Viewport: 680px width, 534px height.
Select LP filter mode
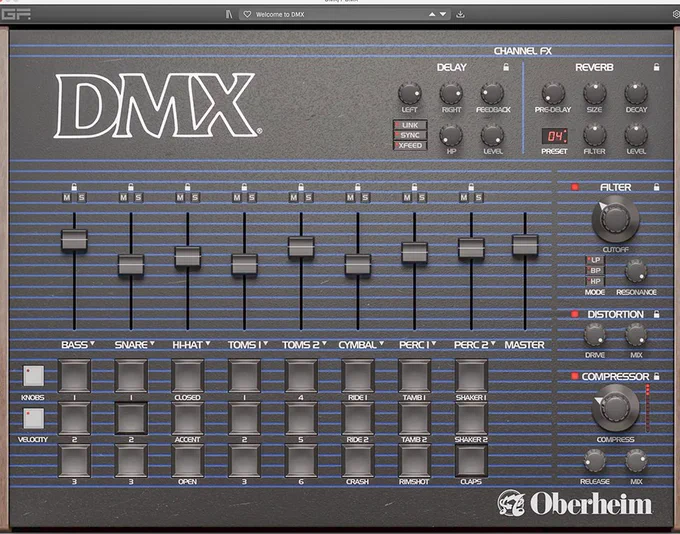click(595, 260)
